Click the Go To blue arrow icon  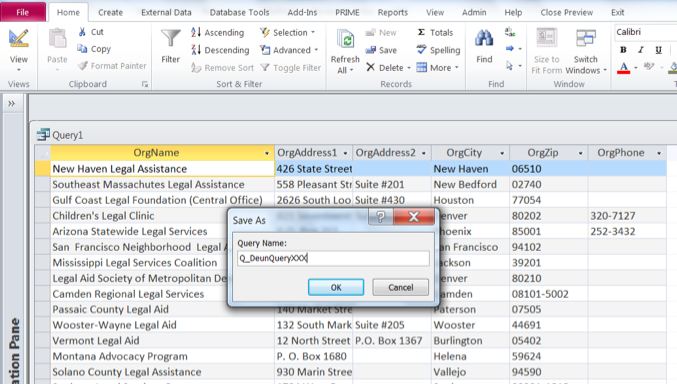click(510, 48)
